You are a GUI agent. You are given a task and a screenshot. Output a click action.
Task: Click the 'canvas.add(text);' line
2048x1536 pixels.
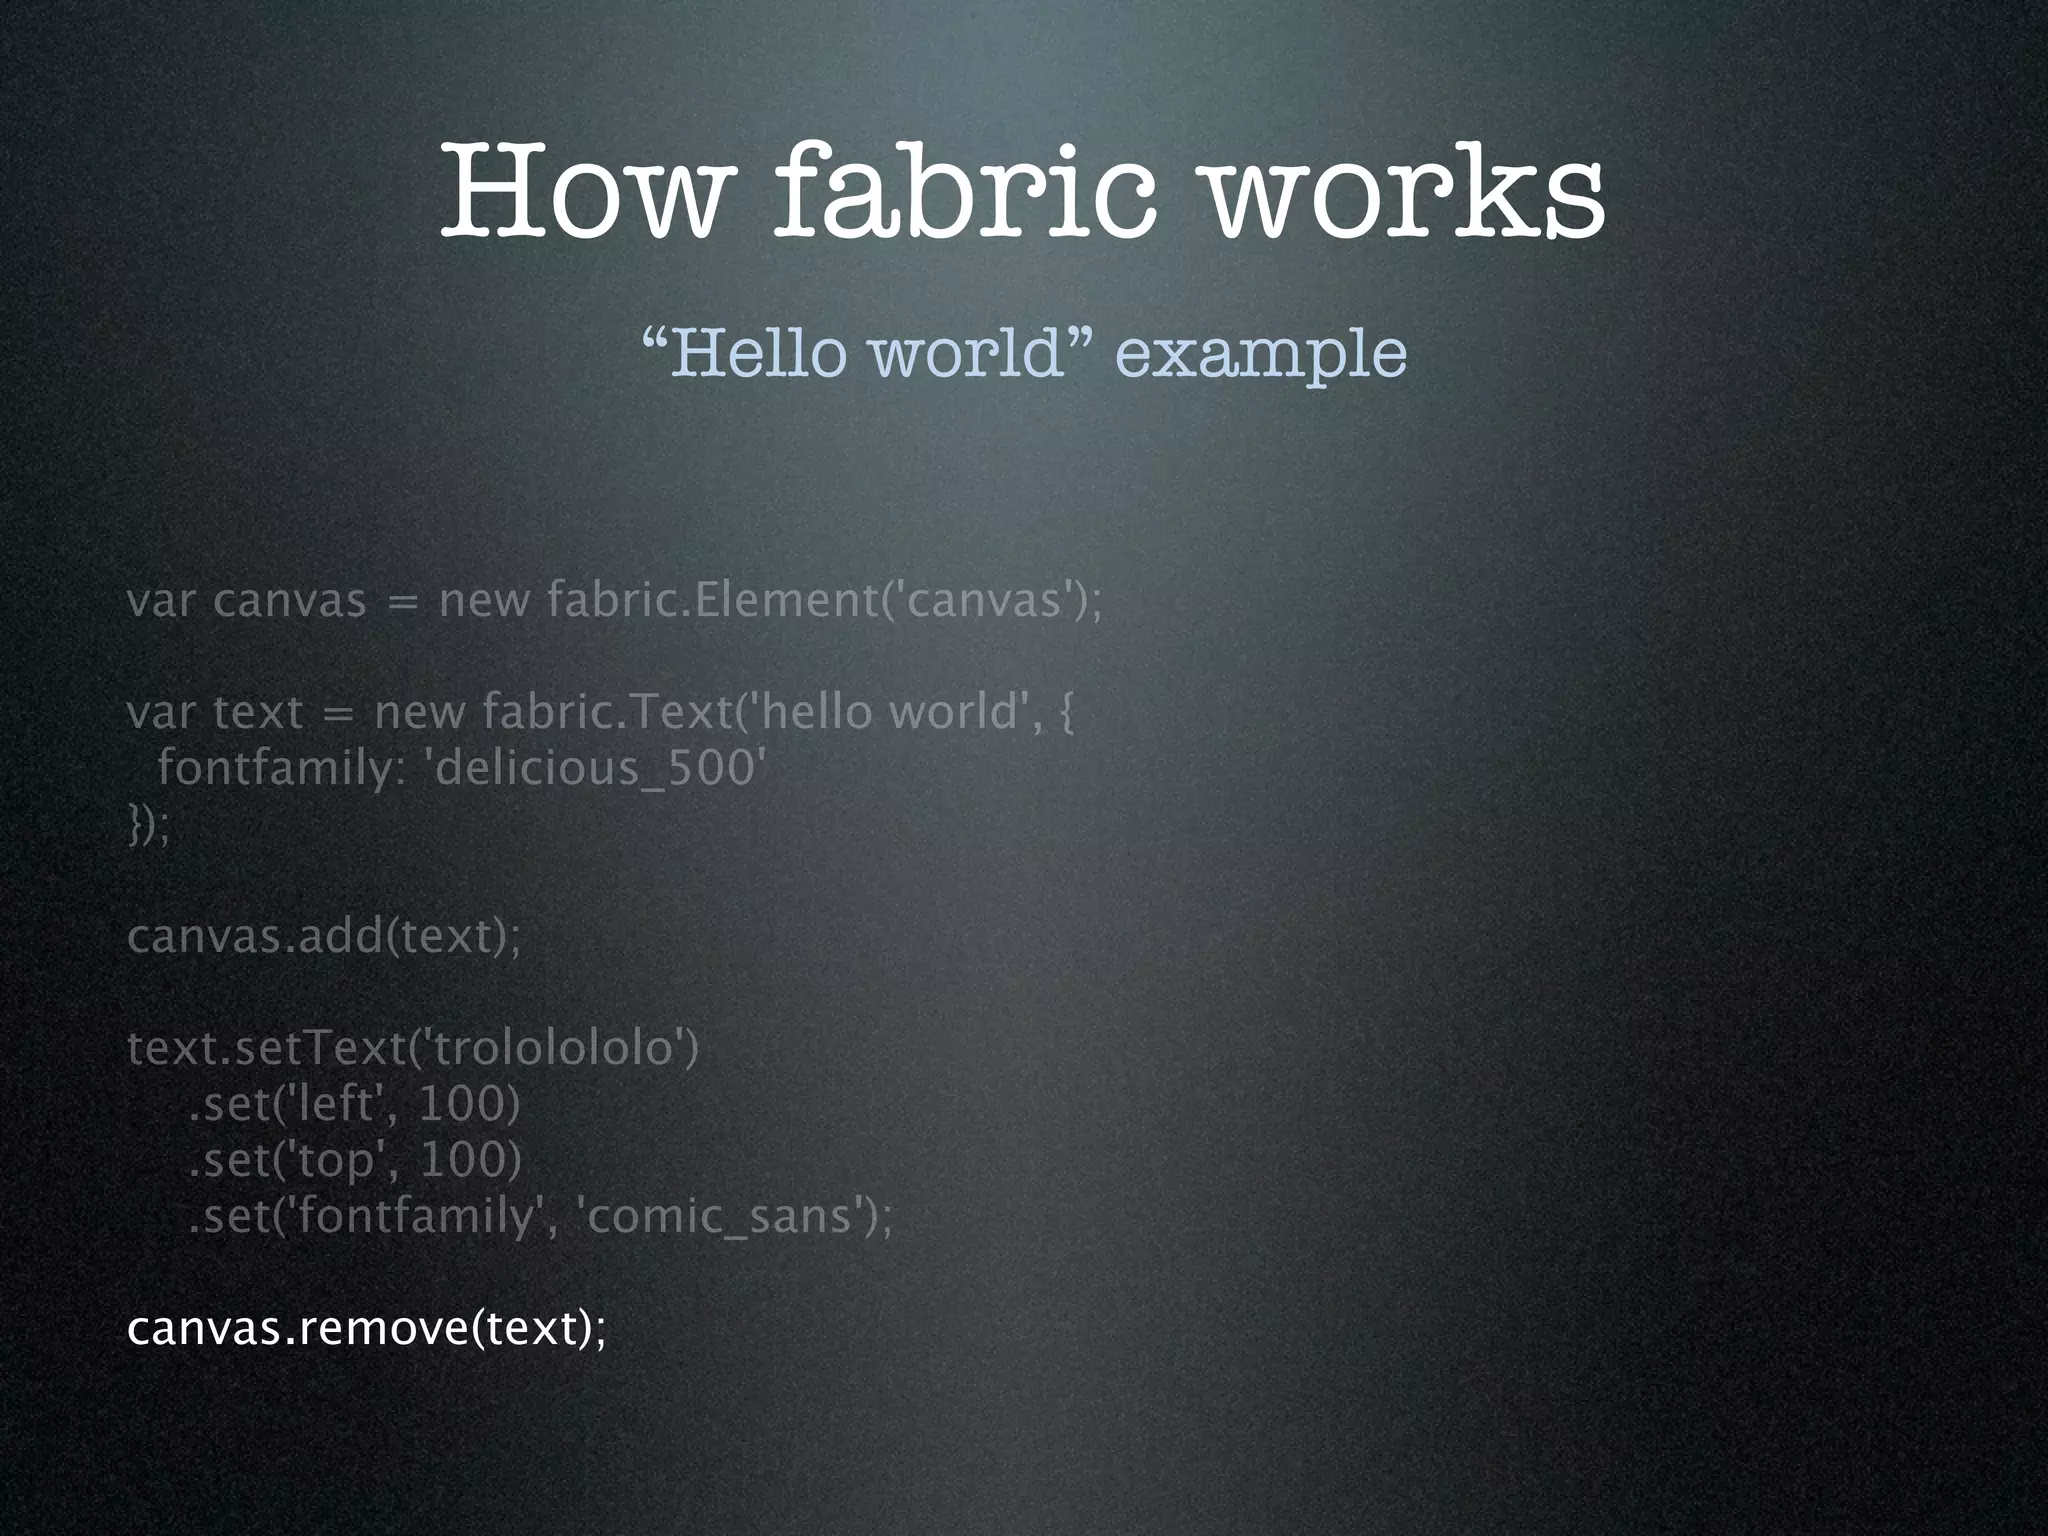click(x=324, y=937)
